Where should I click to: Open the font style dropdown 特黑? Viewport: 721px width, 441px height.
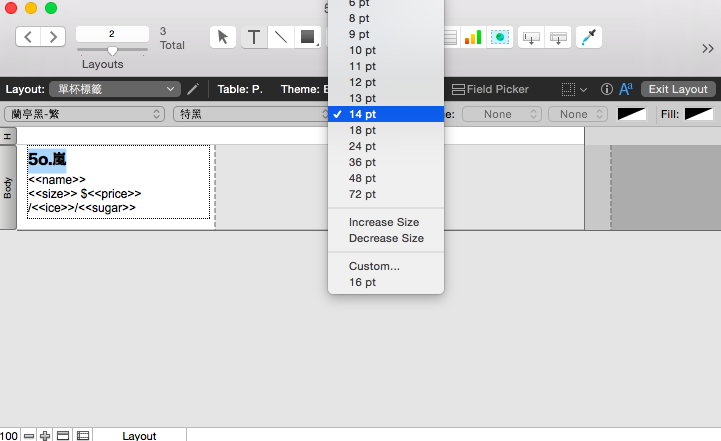tap(251, 114)
